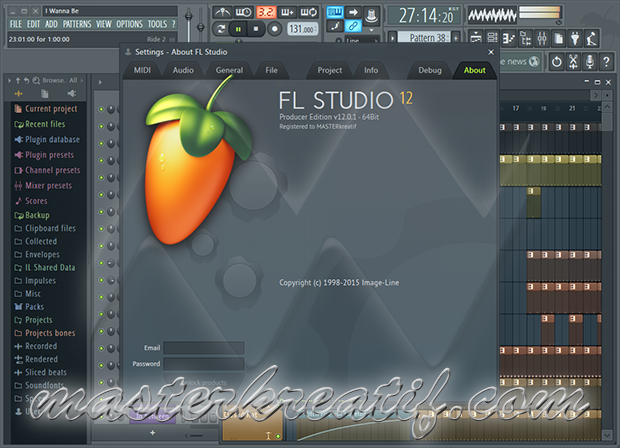The width and height of the screenshot is (620, 448).
Task: Switch to the Debug settings tab
Action: click(430, 70)
